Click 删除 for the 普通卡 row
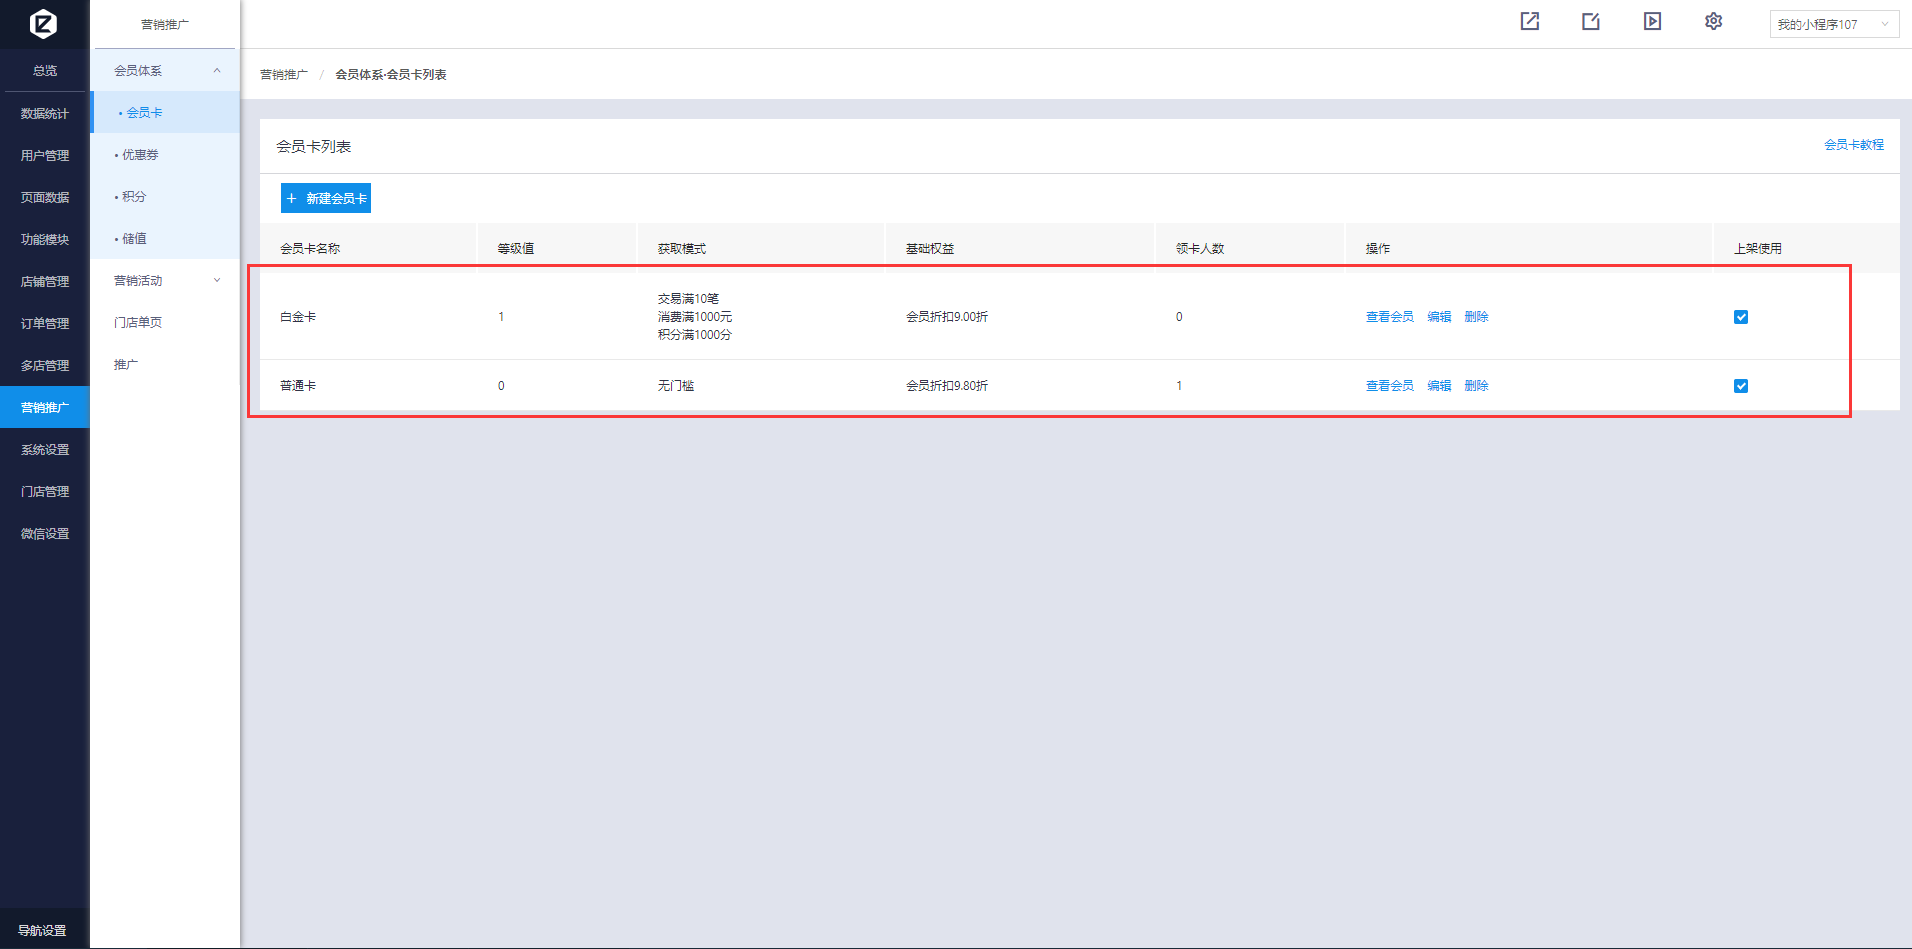Image resolution: width=1912 pixels, height=949 pixels. pyautogui.click(x=1476, y=386)
